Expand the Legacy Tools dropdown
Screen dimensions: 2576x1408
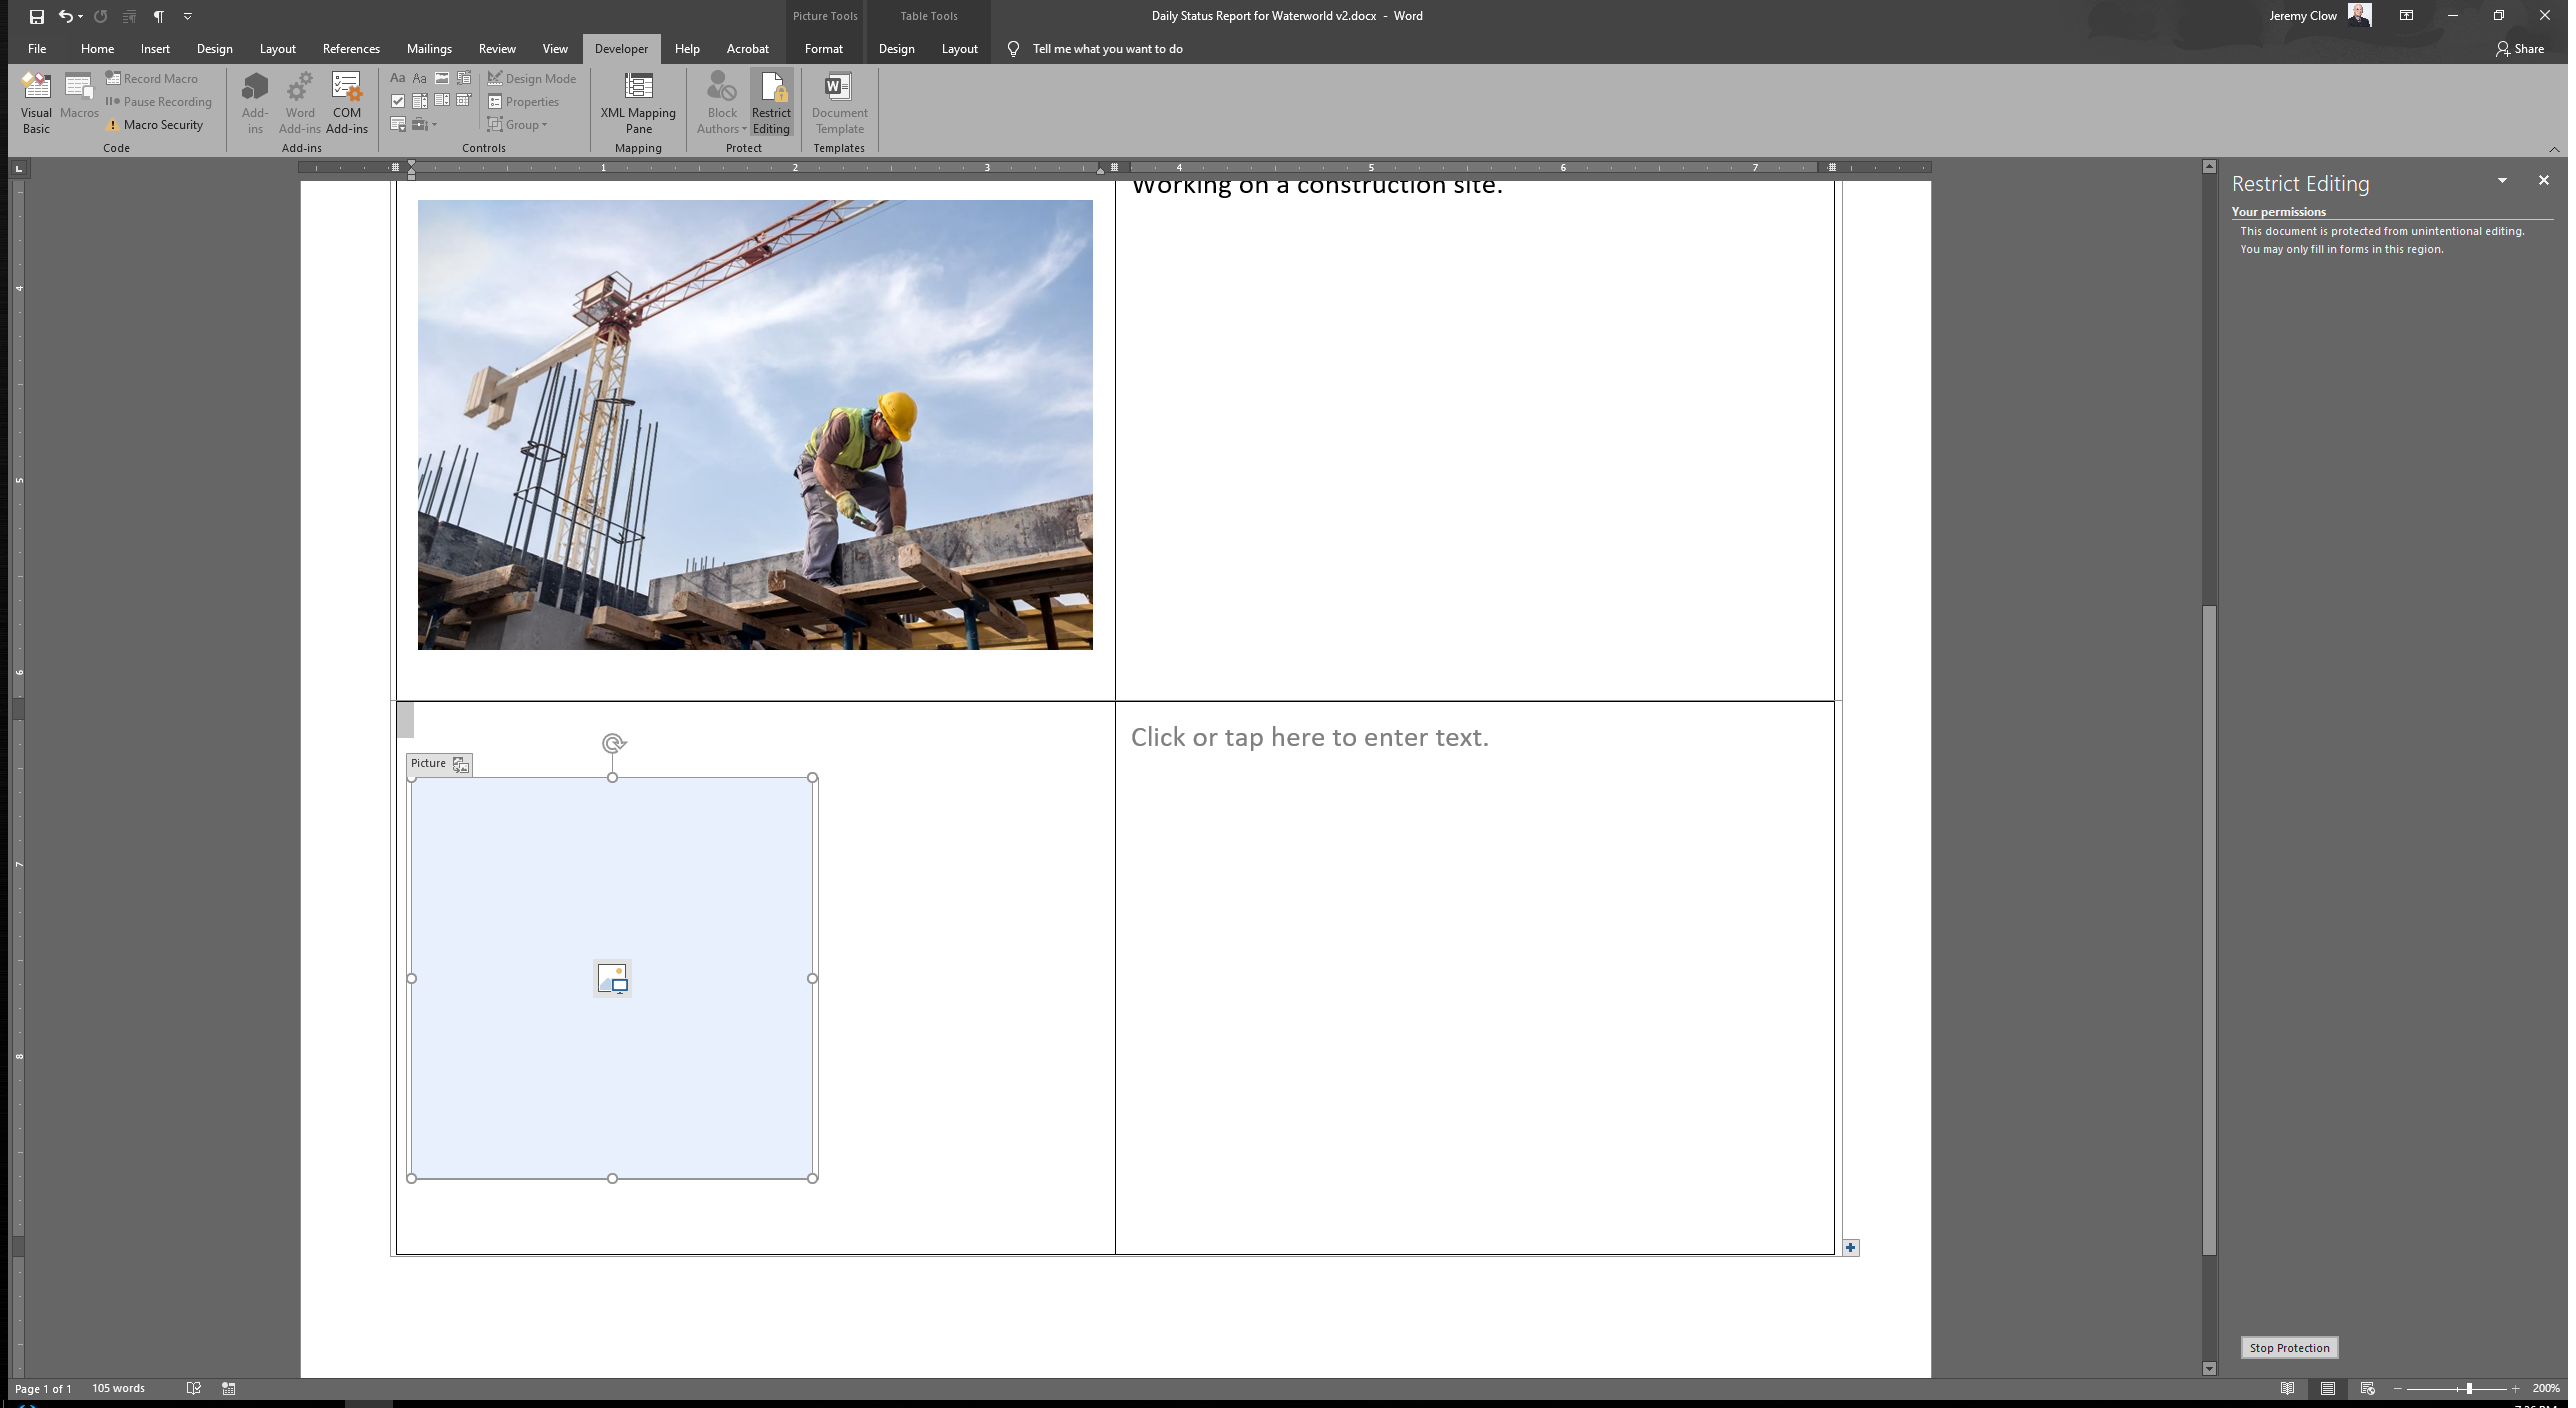click(423, 125)
